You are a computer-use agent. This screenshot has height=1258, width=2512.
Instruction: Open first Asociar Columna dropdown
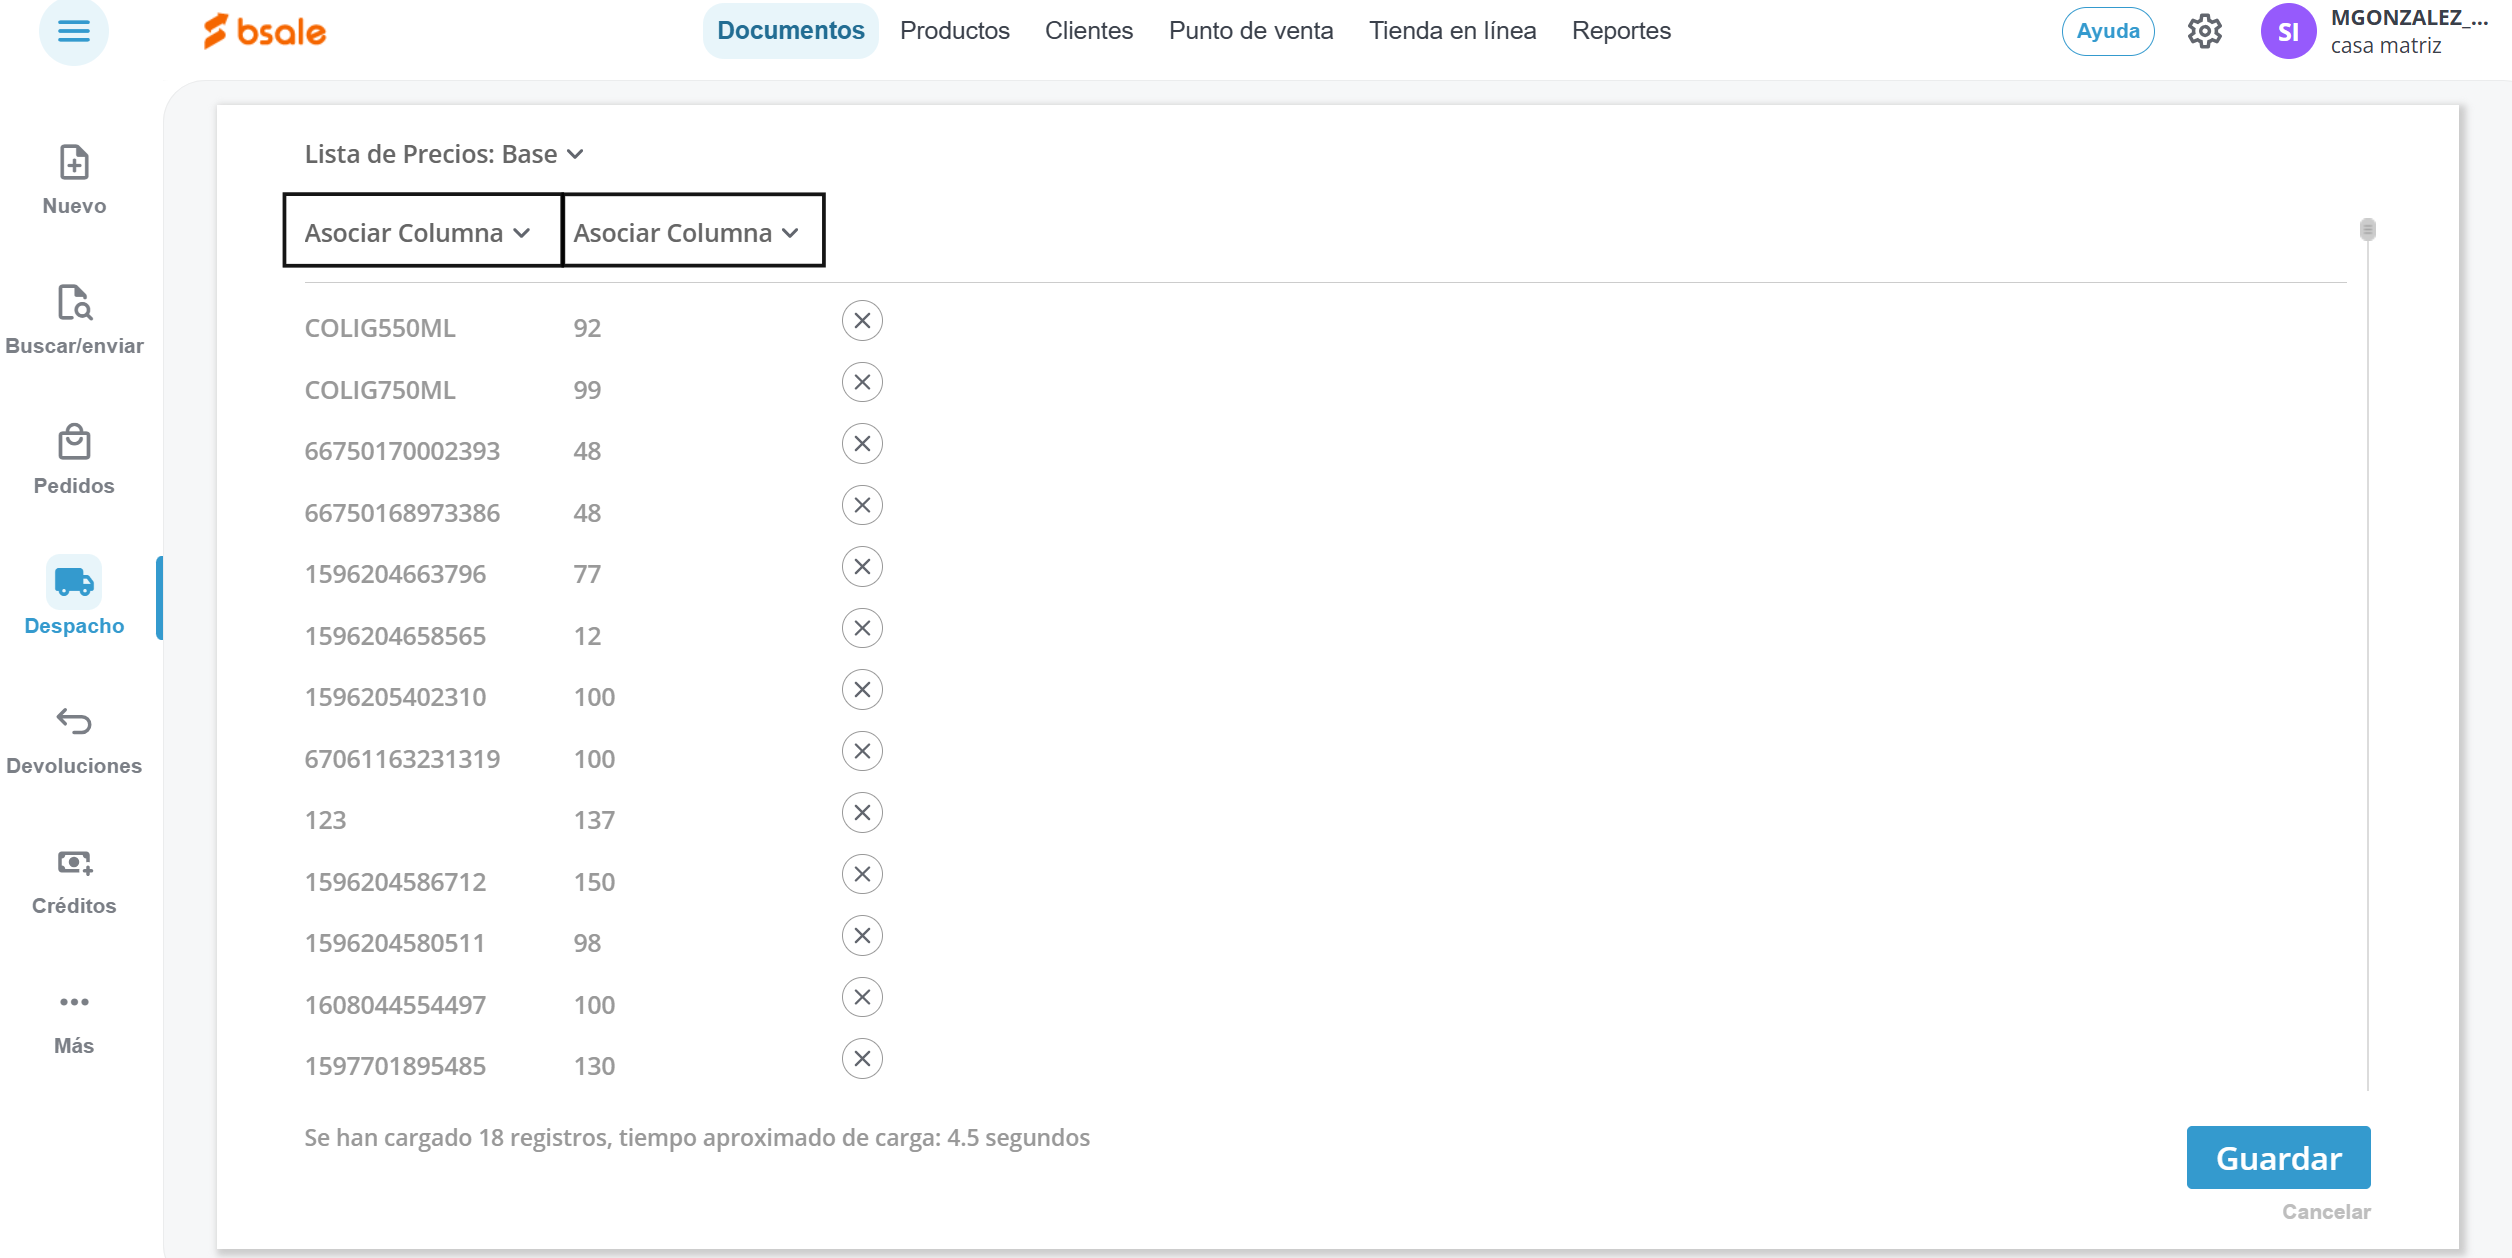(418, 233)
